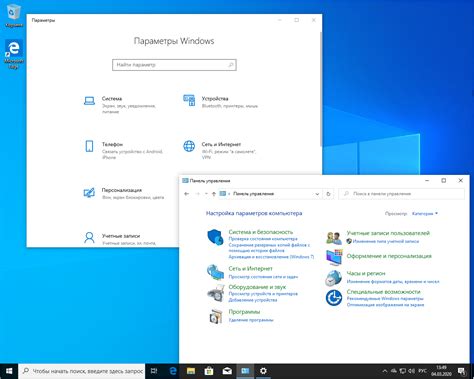The width and height of the screenshot is (474, 379).
Task: Open the Windows Start menu
Action: (x=9, y=371)
